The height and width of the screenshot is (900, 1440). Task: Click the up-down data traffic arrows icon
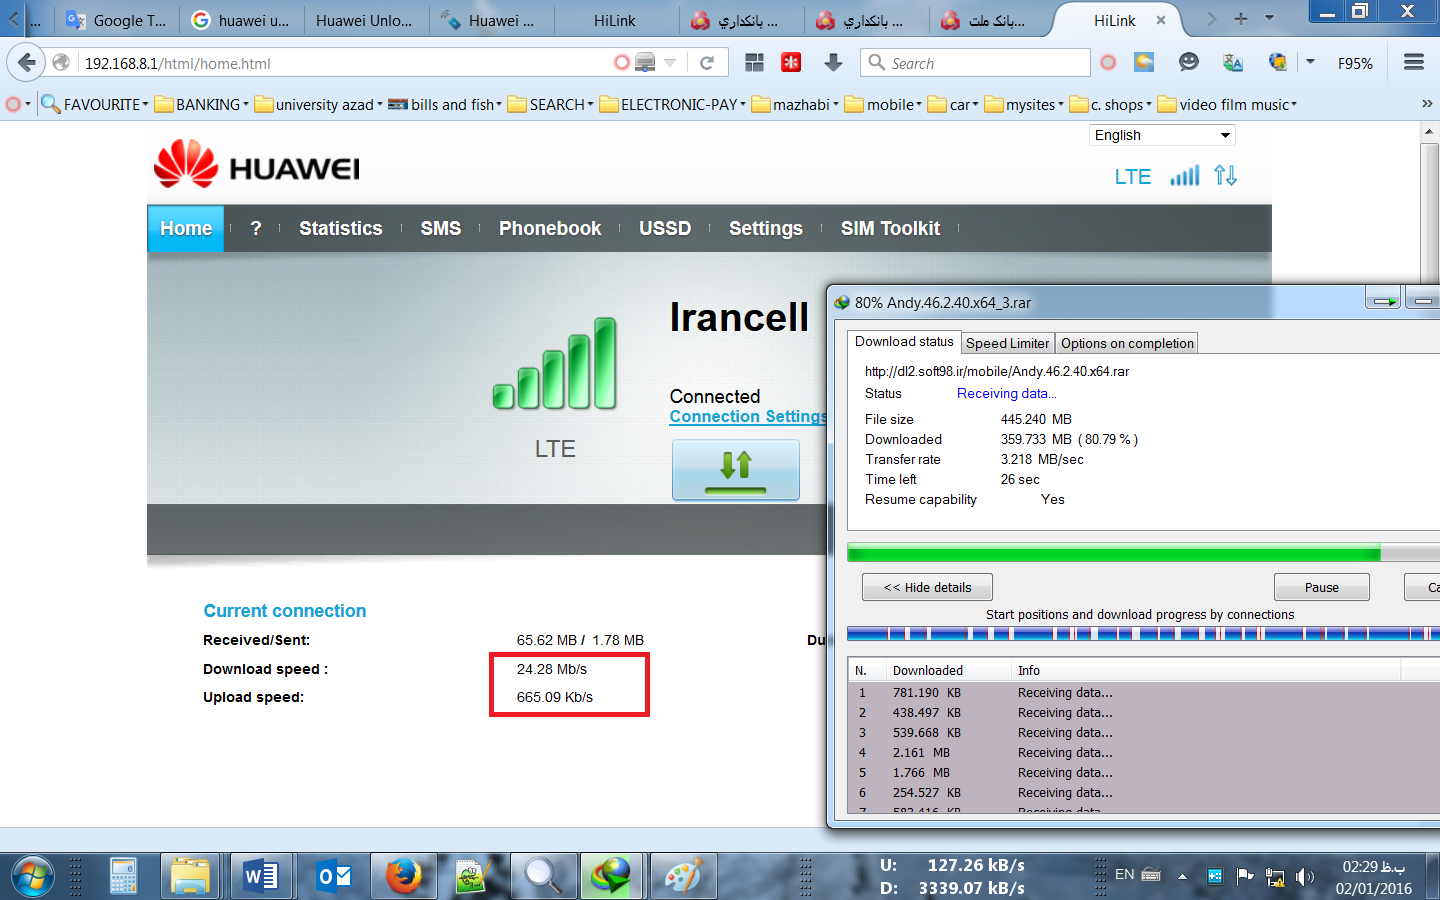click(x=1226, y=176)
